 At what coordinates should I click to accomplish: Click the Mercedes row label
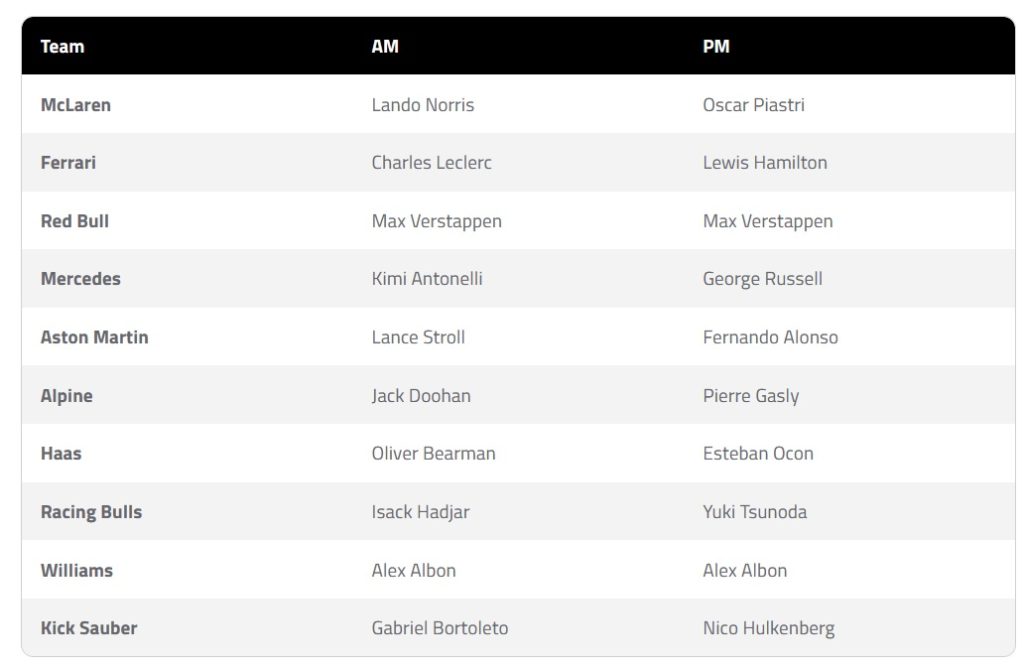pos(80,279)
